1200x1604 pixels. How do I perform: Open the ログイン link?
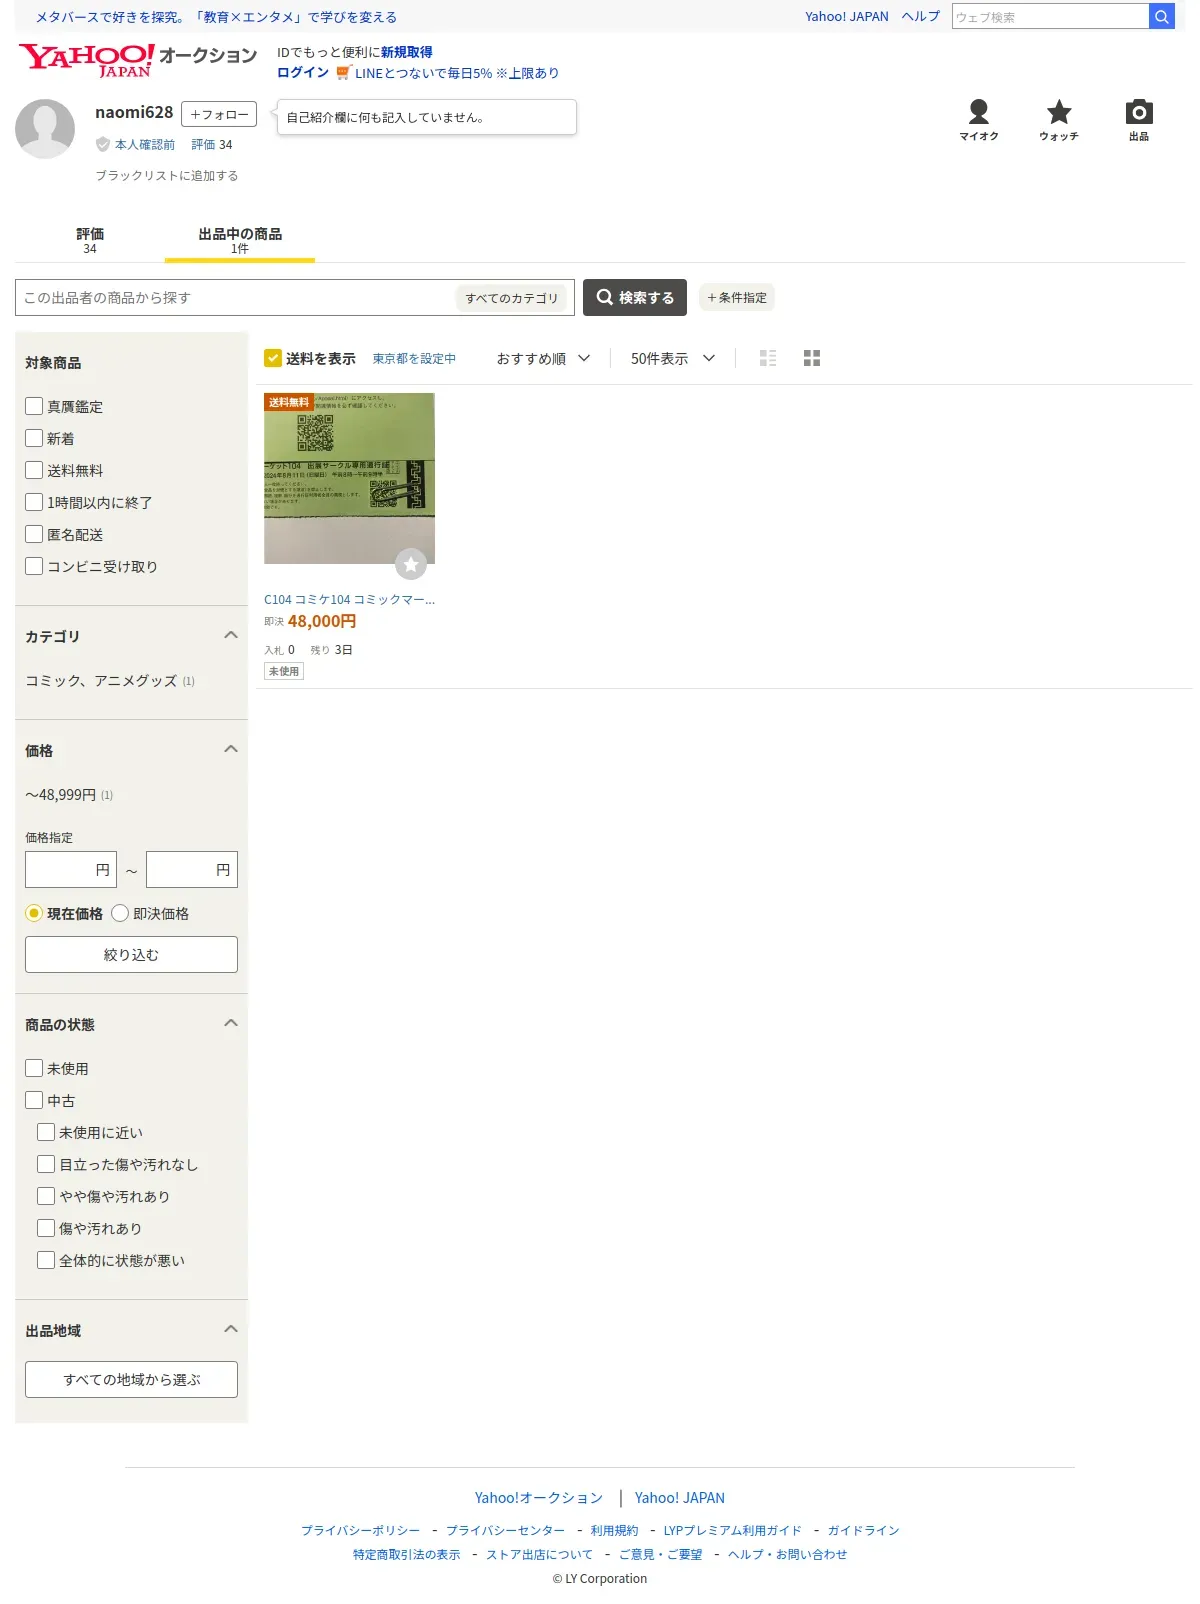[x=303, y=73]
